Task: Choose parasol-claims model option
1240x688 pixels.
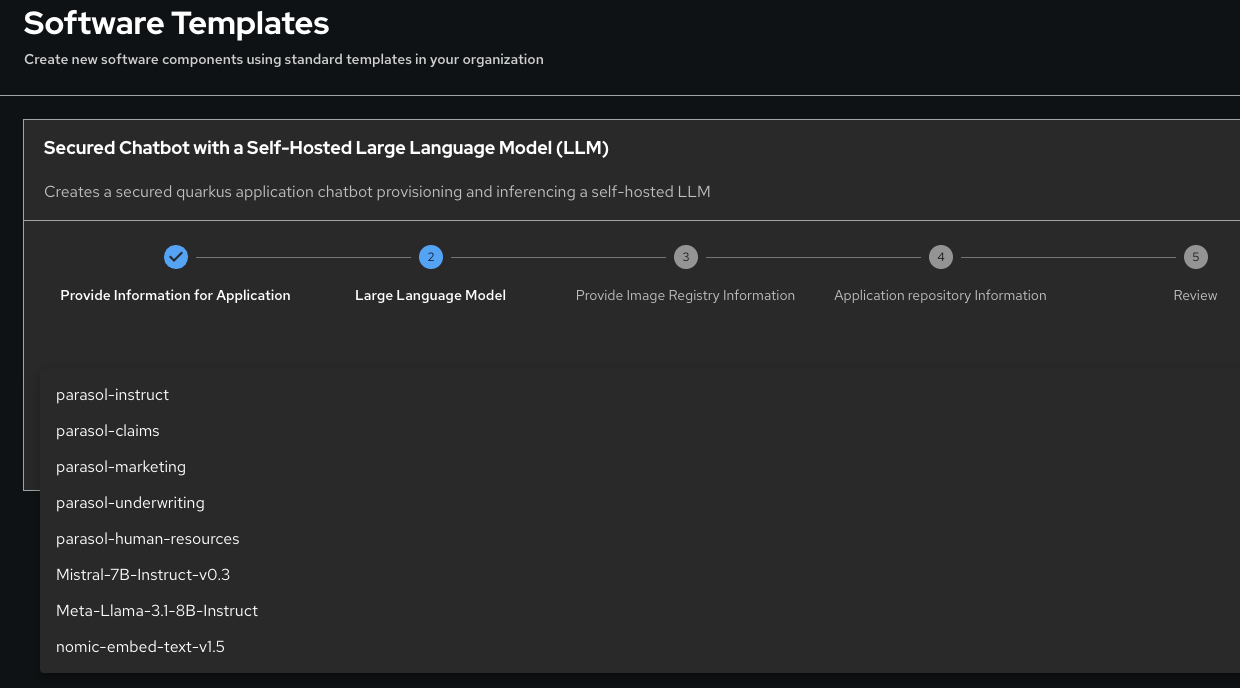Action: pyautogui.click(x=108, y=431)
